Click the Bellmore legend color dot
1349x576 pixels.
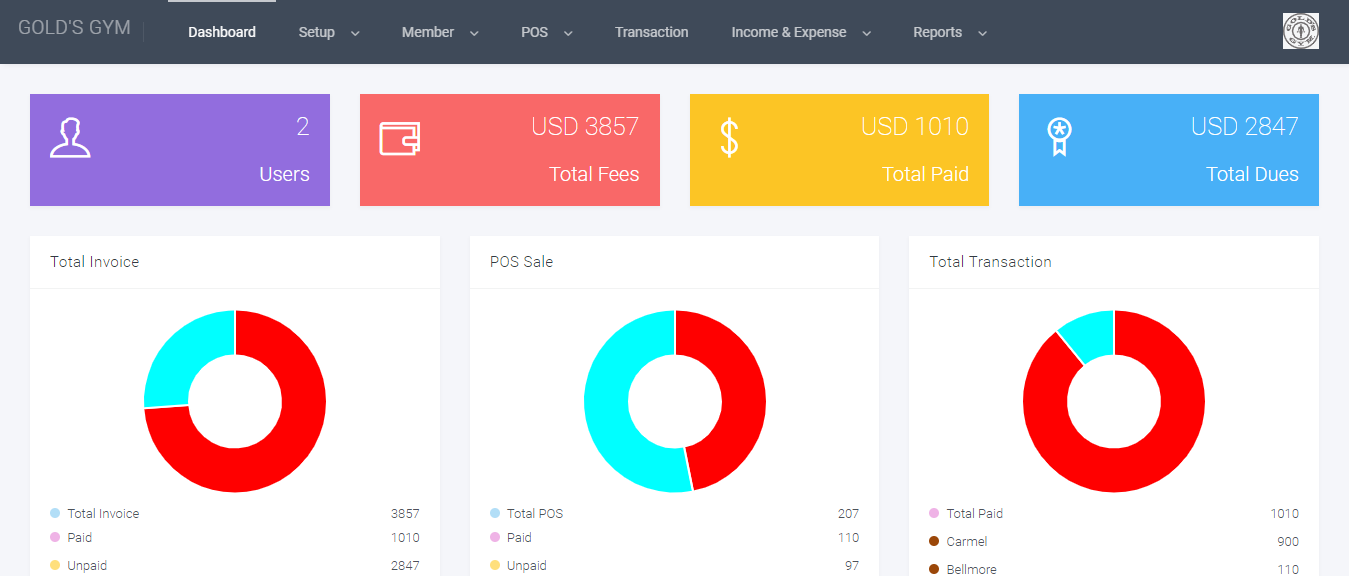pos(934,569)
